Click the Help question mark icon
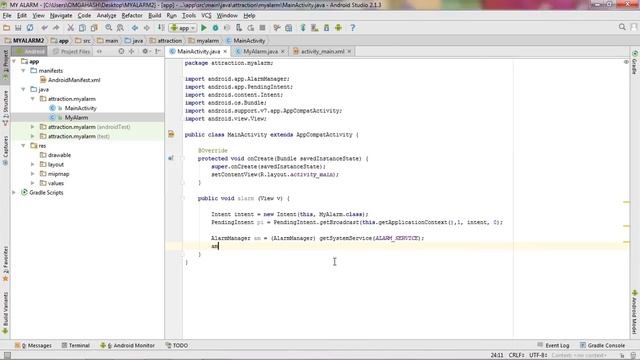This screenshot has height=360, width=640. coord(353,28)
